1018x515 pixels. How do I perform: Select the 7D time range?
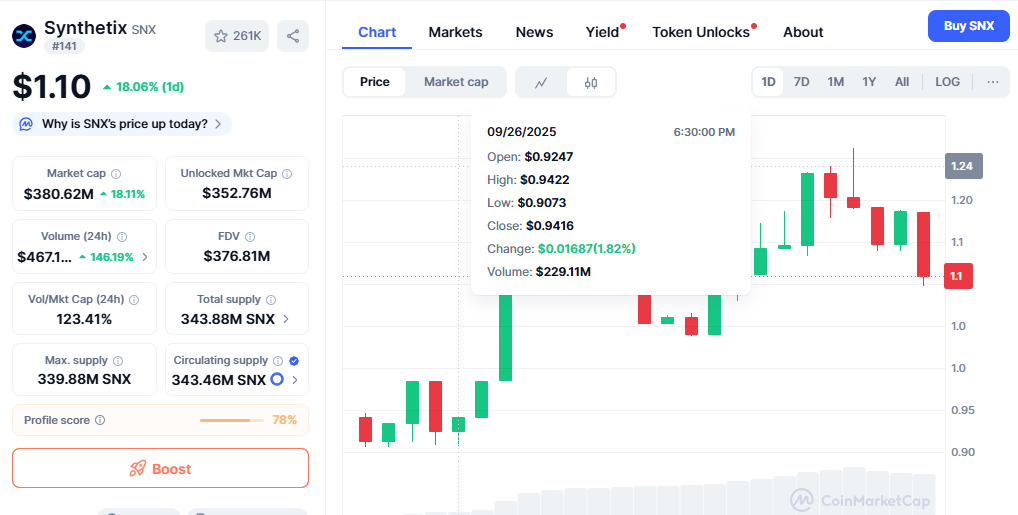(x=801, y=82)
